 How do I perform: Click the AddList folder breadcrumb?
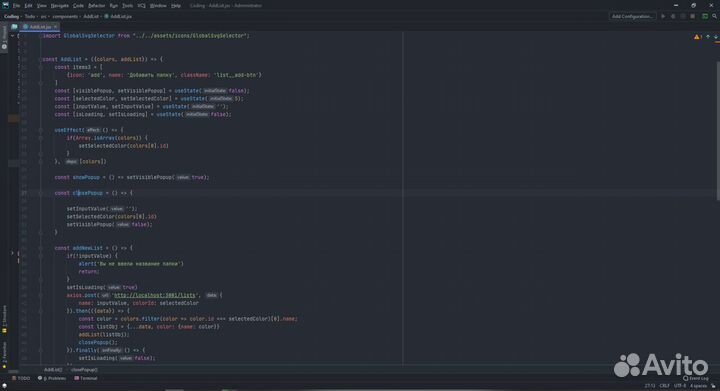91,16
